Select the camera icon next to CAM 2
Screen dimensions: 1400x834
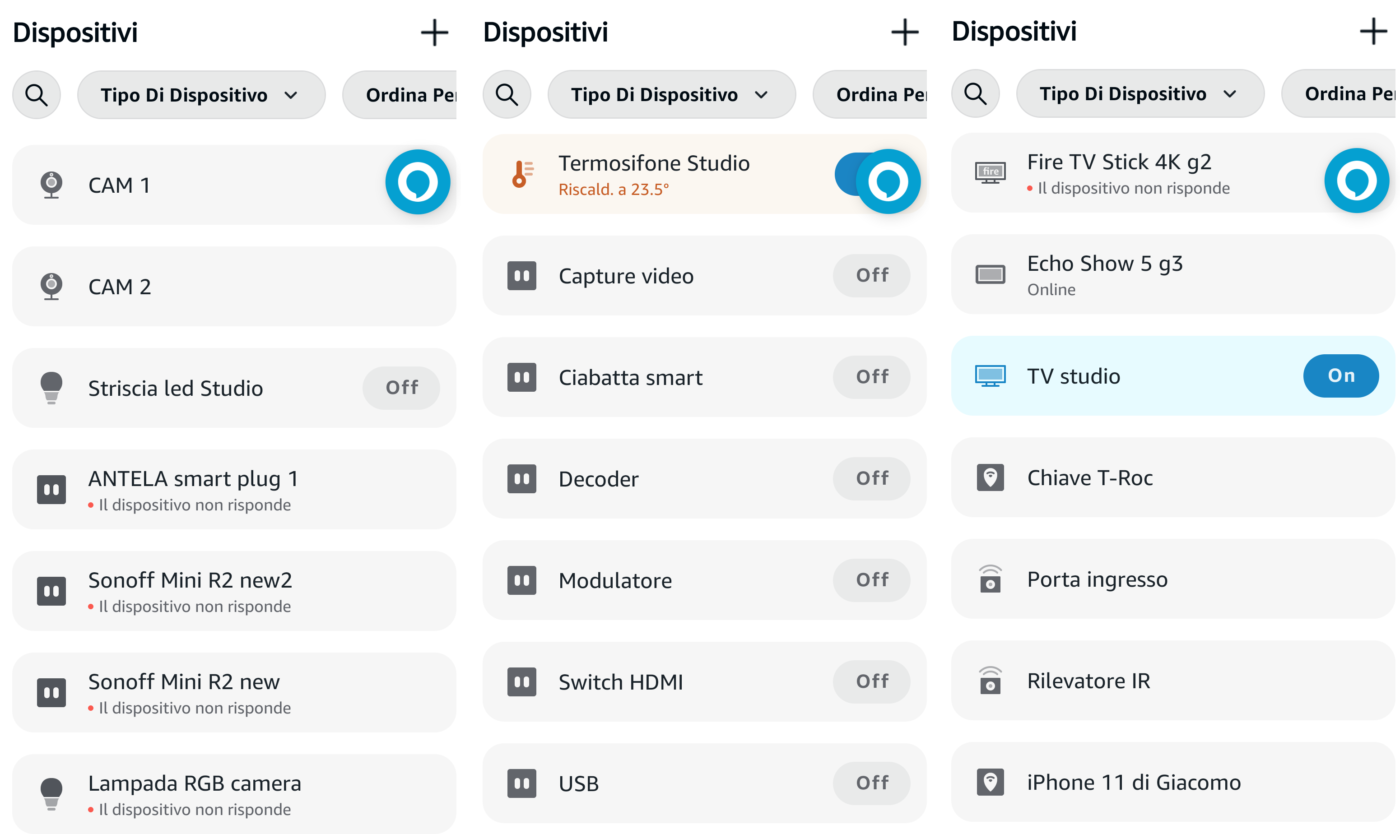tap(51, 287)
